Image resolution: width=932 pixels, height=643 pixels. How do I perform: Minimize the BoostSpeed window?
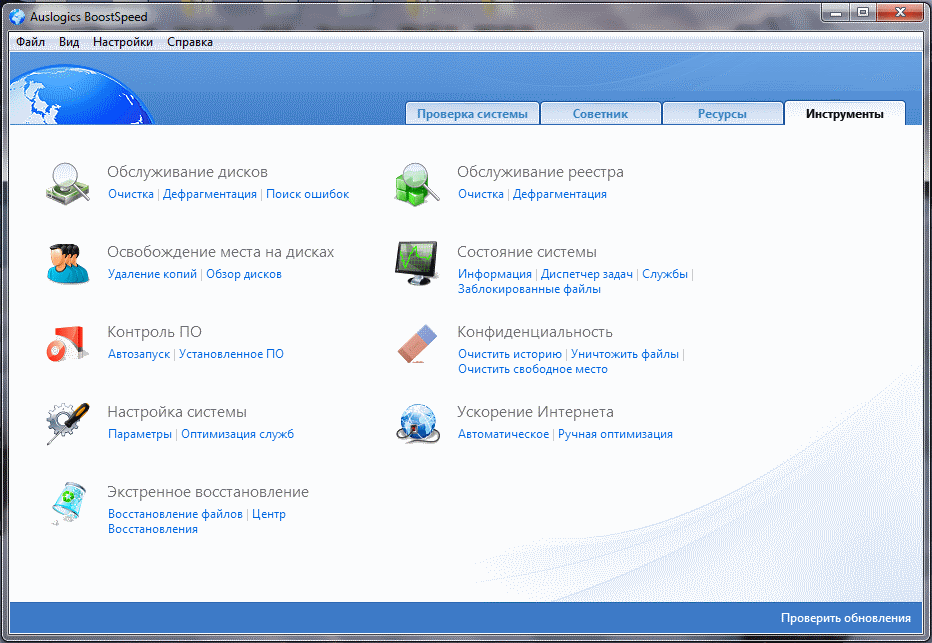836,12
